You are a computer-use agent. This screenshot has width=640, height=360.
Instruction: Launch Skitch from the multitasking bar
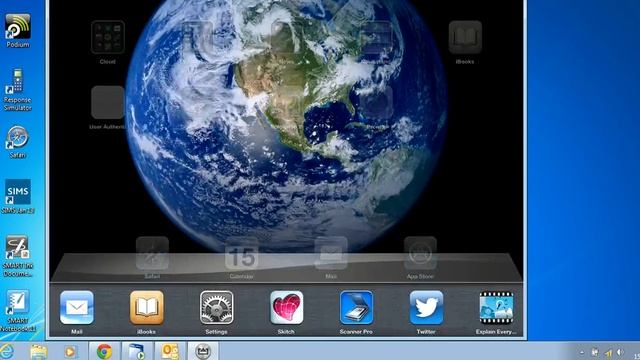287,308
